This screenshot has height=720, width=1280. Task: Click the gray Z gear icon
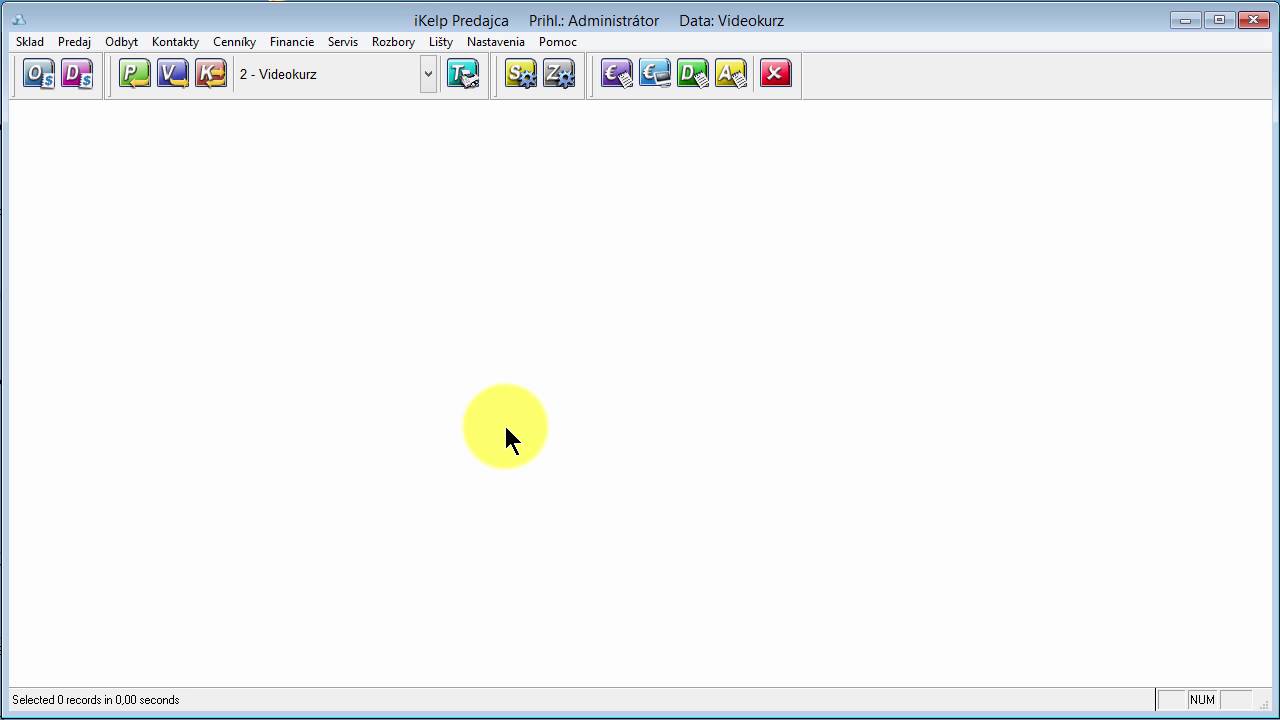(559, 74)
